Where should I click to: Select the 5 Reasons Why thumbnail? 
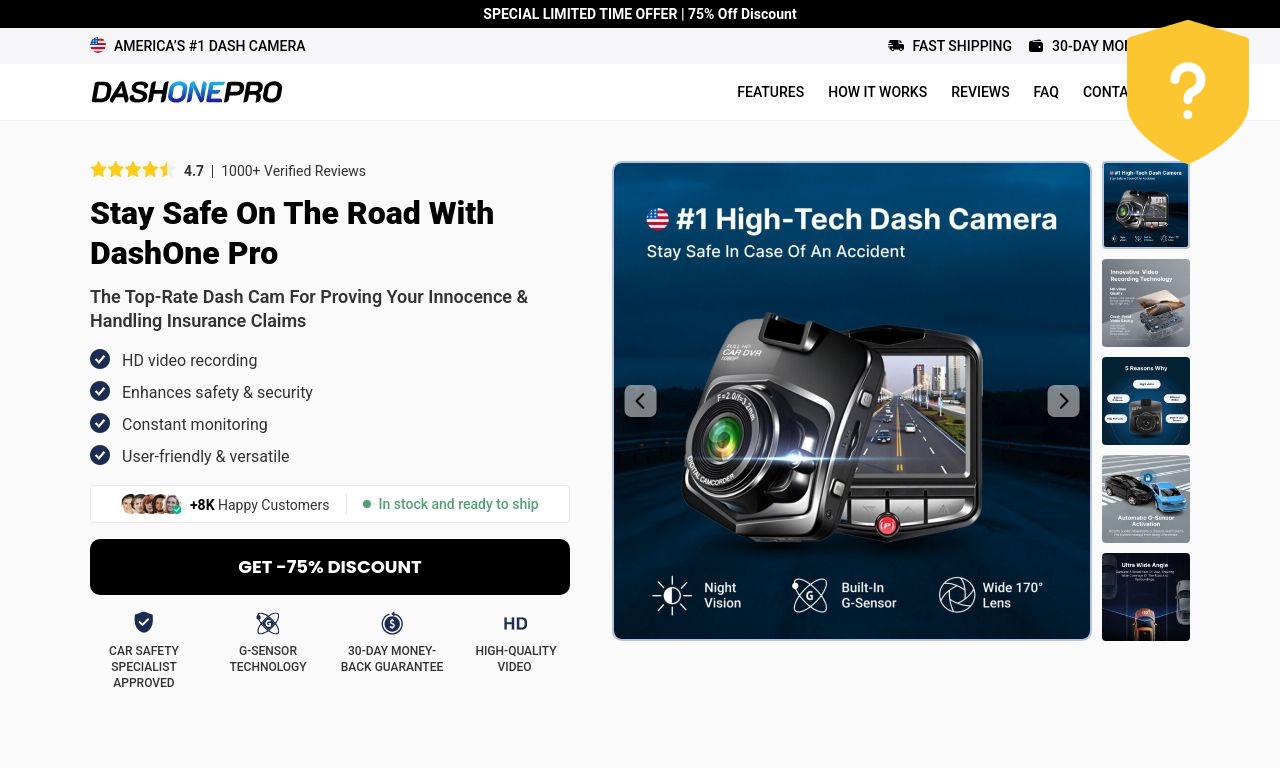[x=1146, y=401]
